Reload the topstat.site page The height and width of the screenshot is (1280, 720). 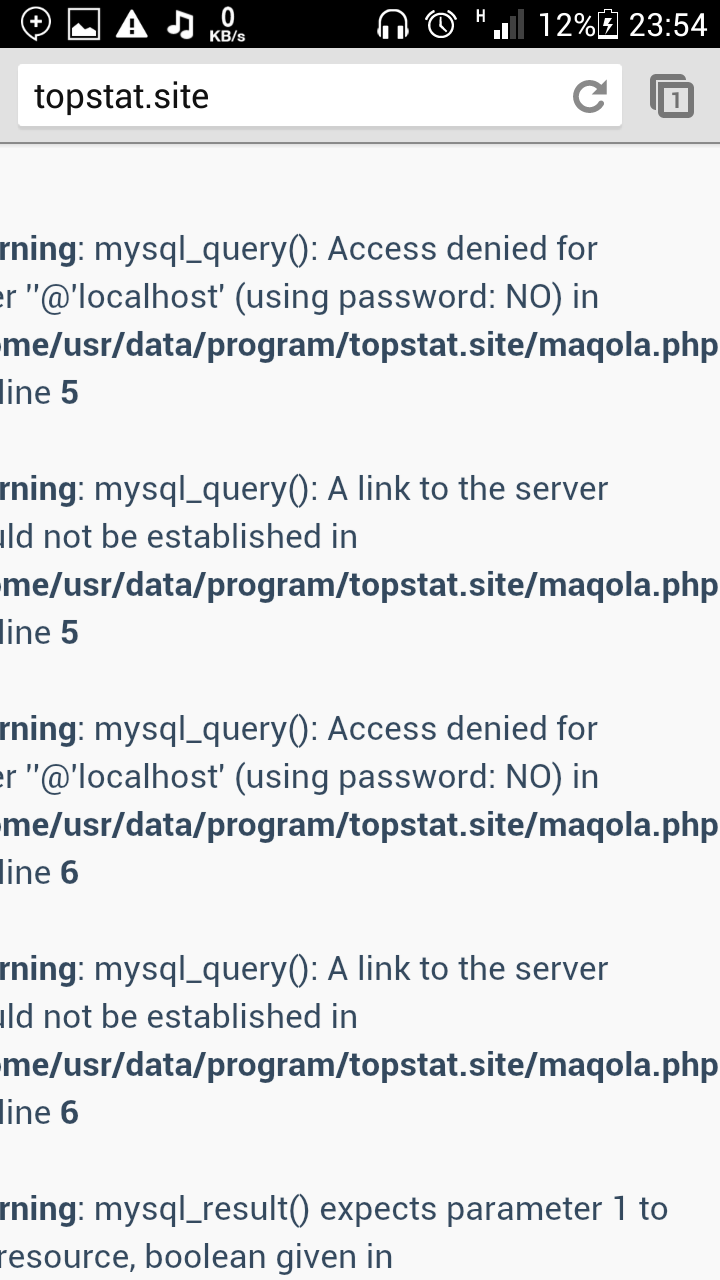[x=589, y=97]
